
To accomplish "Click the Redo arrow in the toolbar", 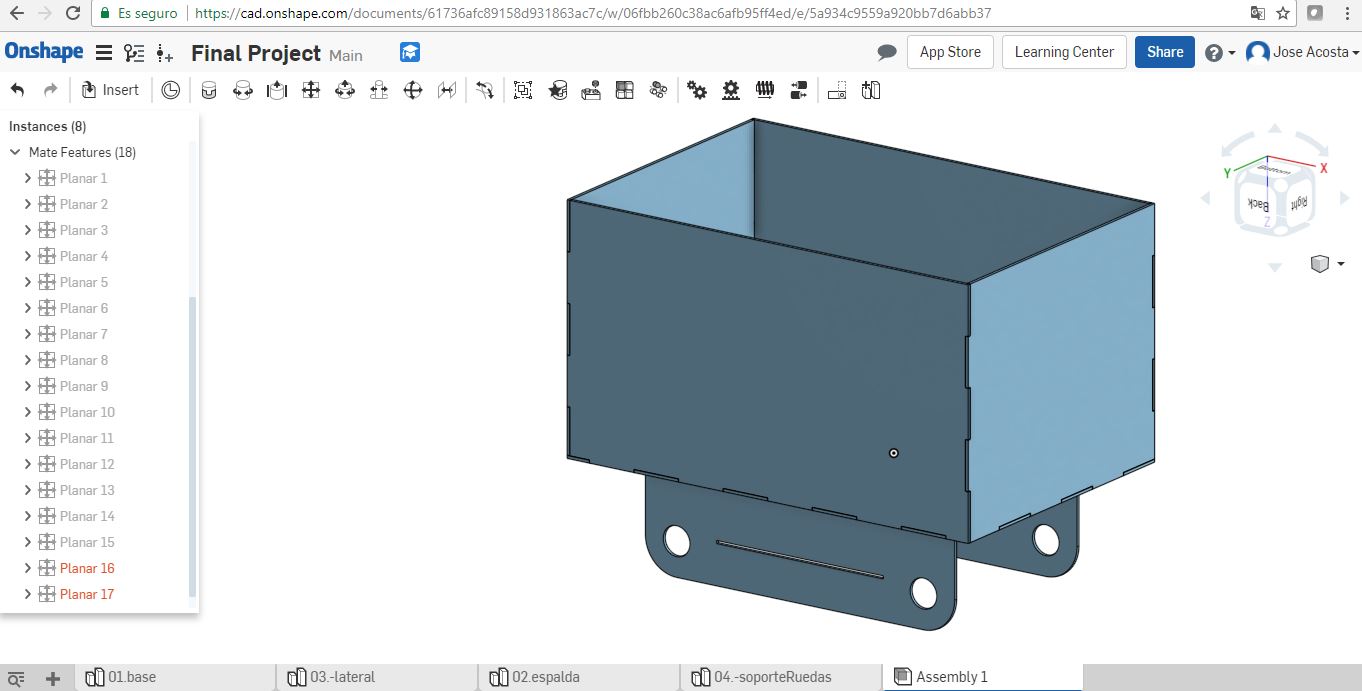I will coord(50,90).
